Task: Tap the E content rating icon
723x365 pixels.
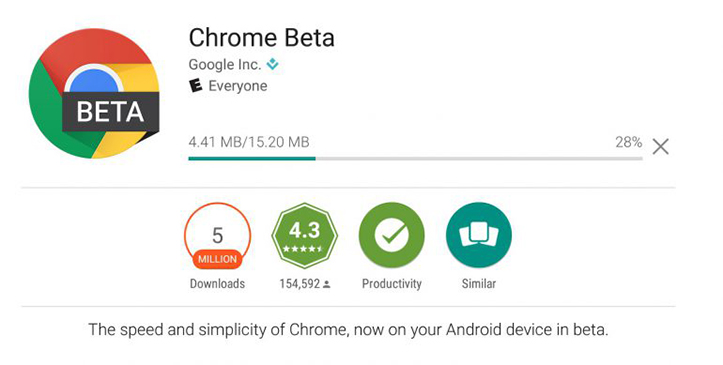Action: (196, 86)
